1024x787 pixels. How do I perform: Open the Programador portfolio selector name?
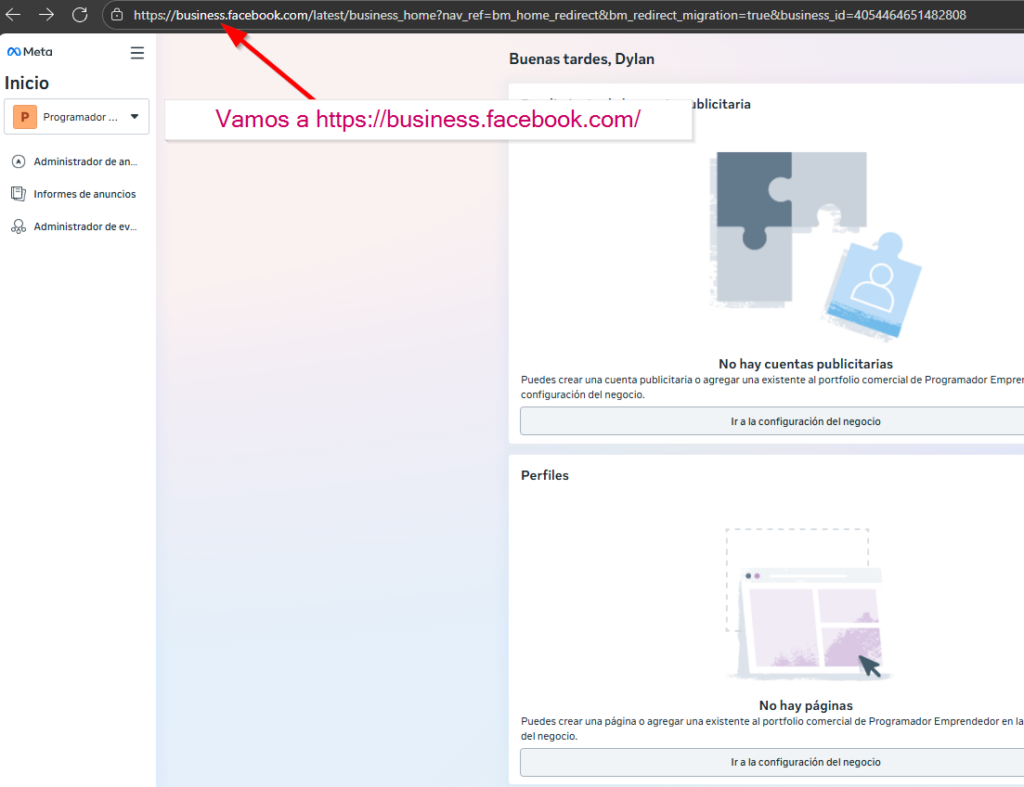point(80,117)
